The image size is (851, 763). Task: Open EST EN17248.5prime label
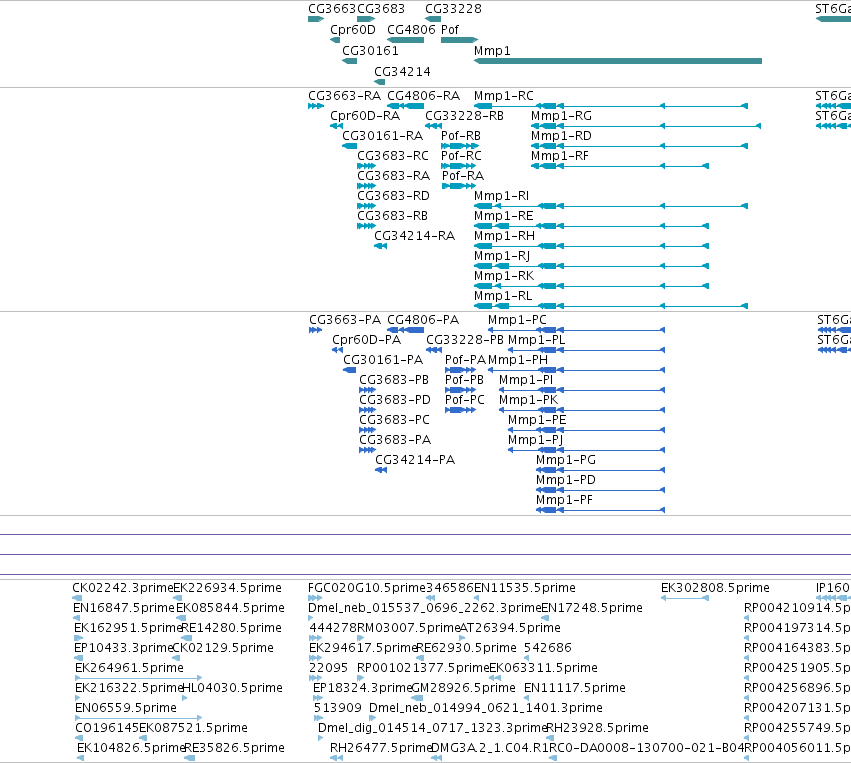(x=592, y=608)
